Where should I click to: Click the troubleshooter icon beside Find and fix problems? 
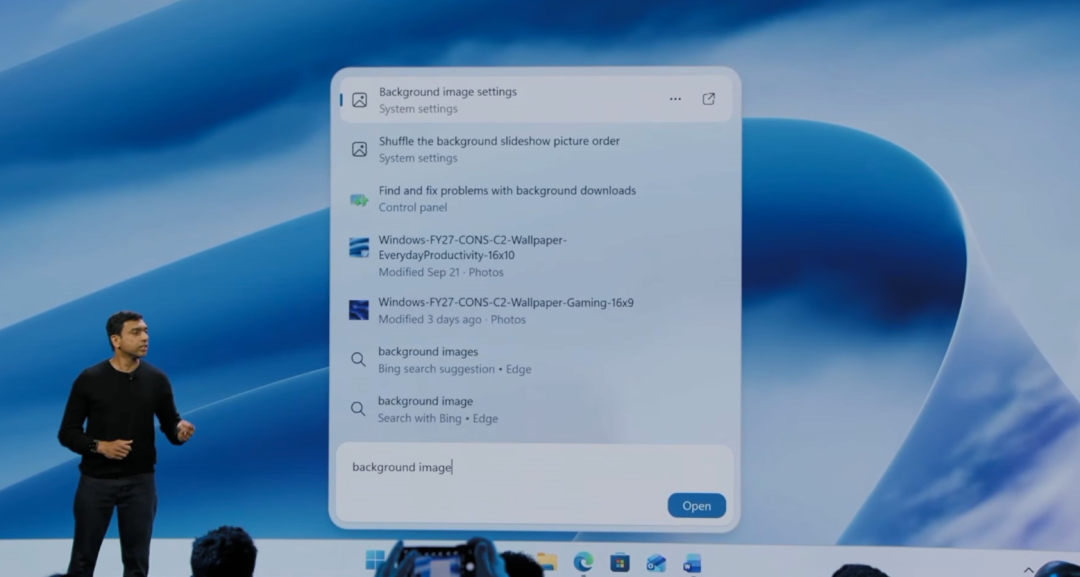click(359, 200)
